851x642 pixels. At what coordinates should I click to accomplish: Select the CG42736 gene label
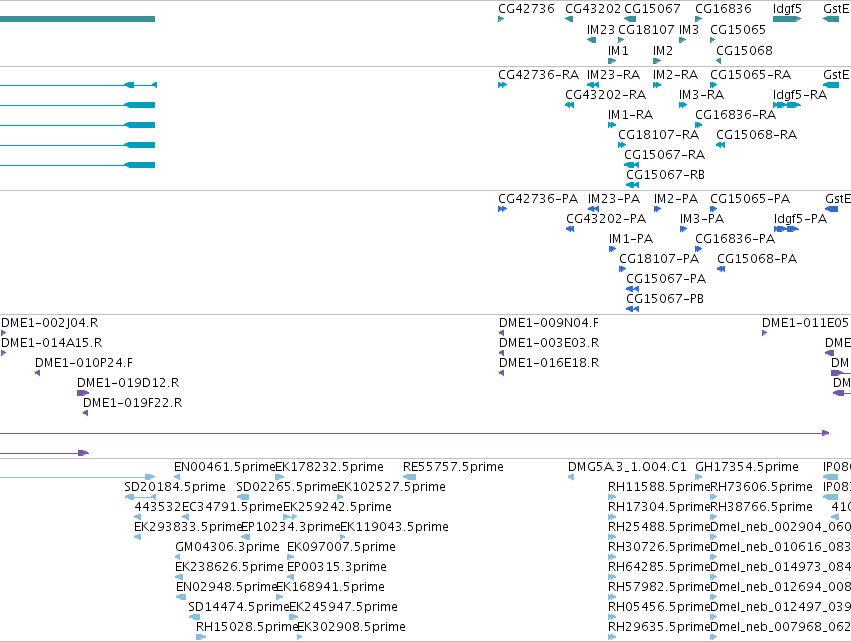pos(526,9)
